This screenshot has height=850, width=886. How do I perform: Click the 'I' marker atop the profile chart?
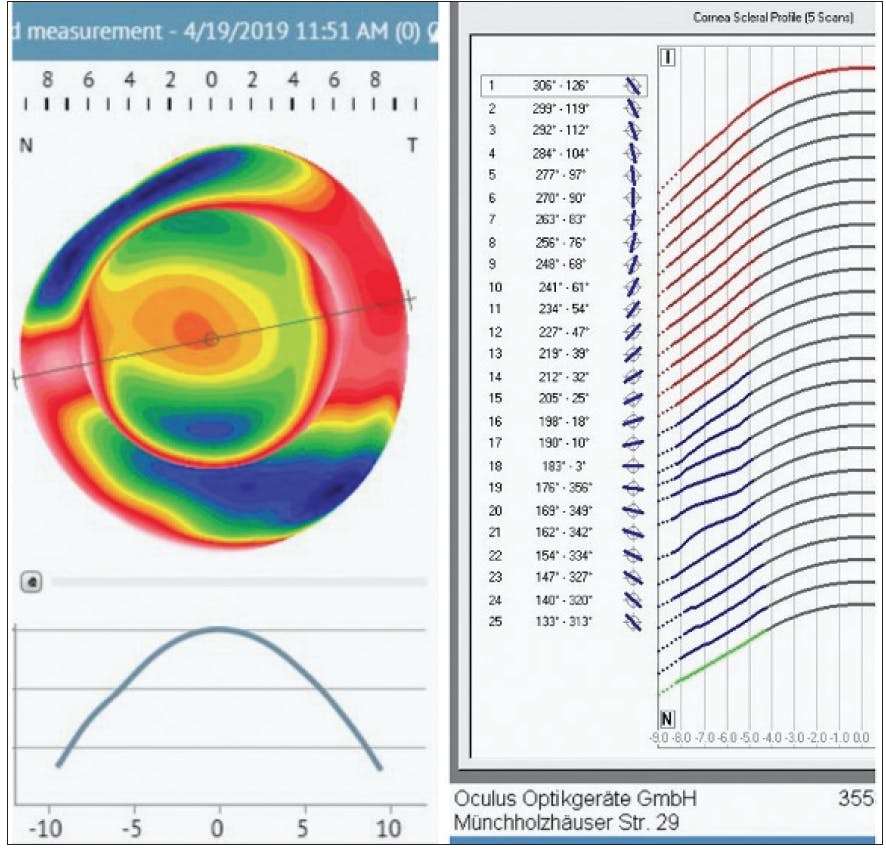[x=668, y=58]
